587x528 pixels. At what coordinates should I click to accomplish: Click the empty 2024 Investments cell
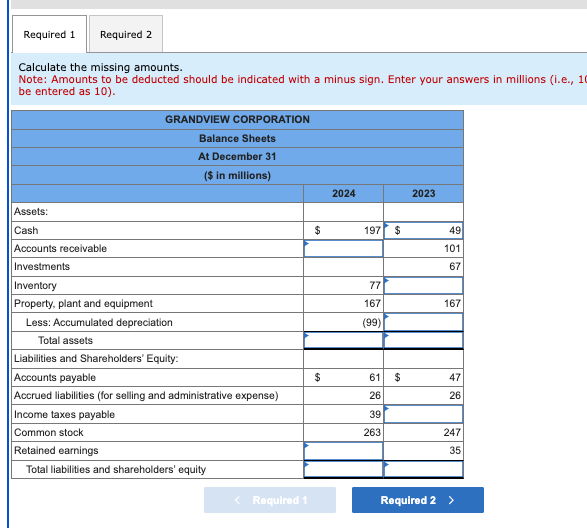pos(343,267)
